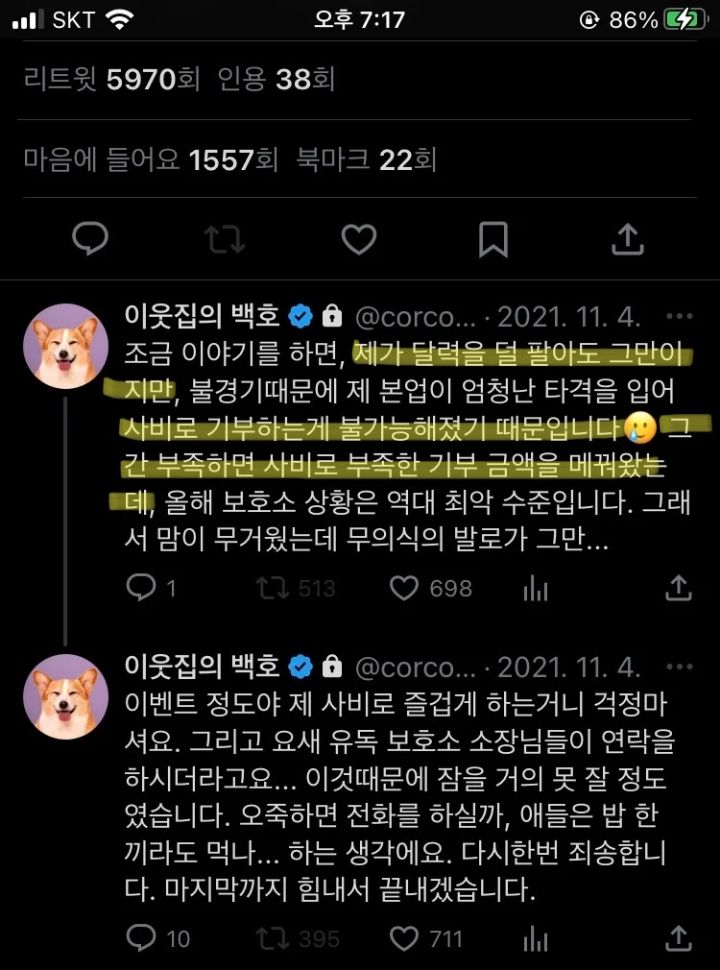
Task: View analytics of the second reply
Action: click(535, 939)
